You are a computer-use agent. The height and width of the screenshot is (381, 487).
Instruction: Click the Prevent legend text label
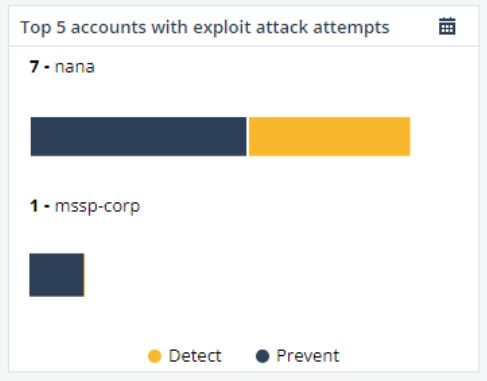[308, 356]
